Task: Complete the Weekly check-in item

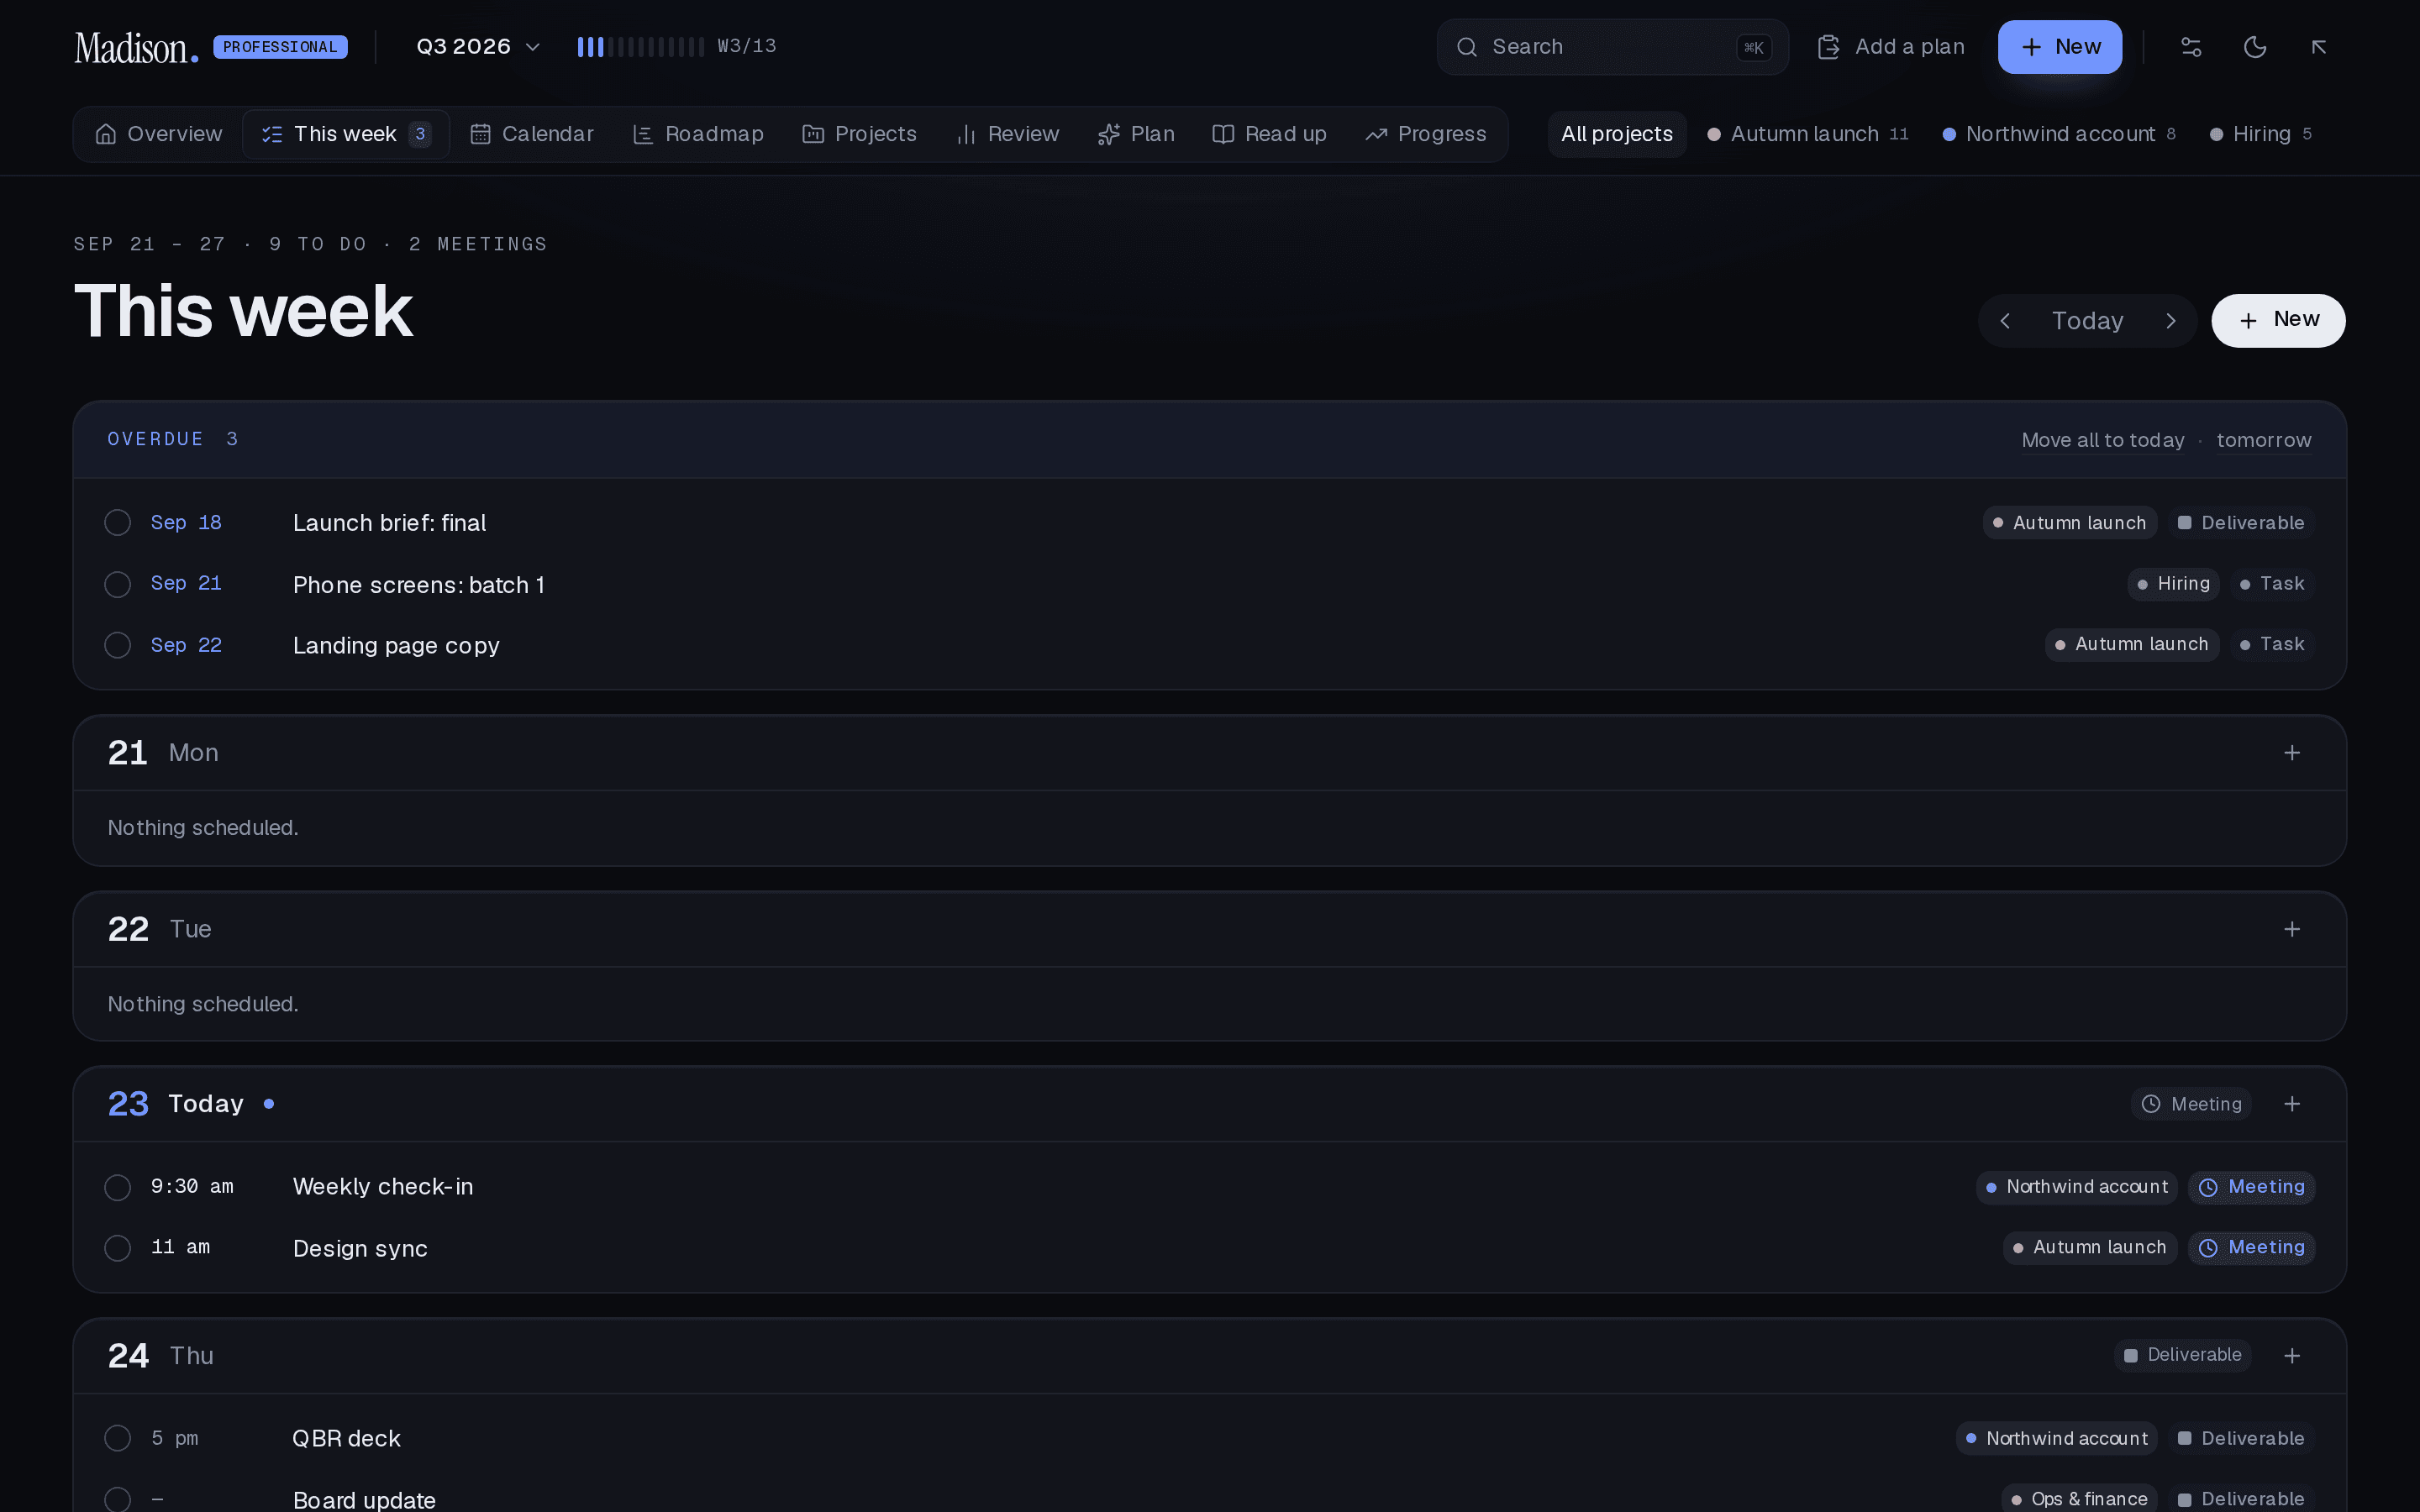Action: (x=118, y=1187)
